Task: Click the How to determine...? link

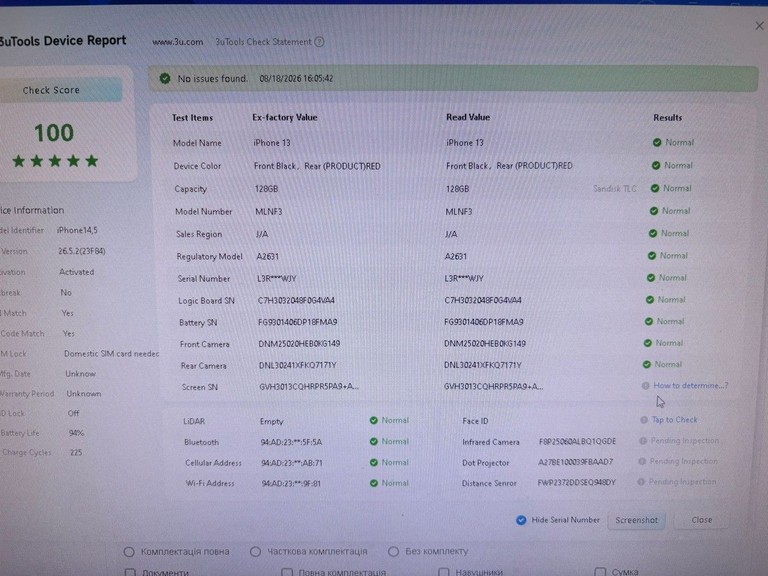Action: (691, 385)
